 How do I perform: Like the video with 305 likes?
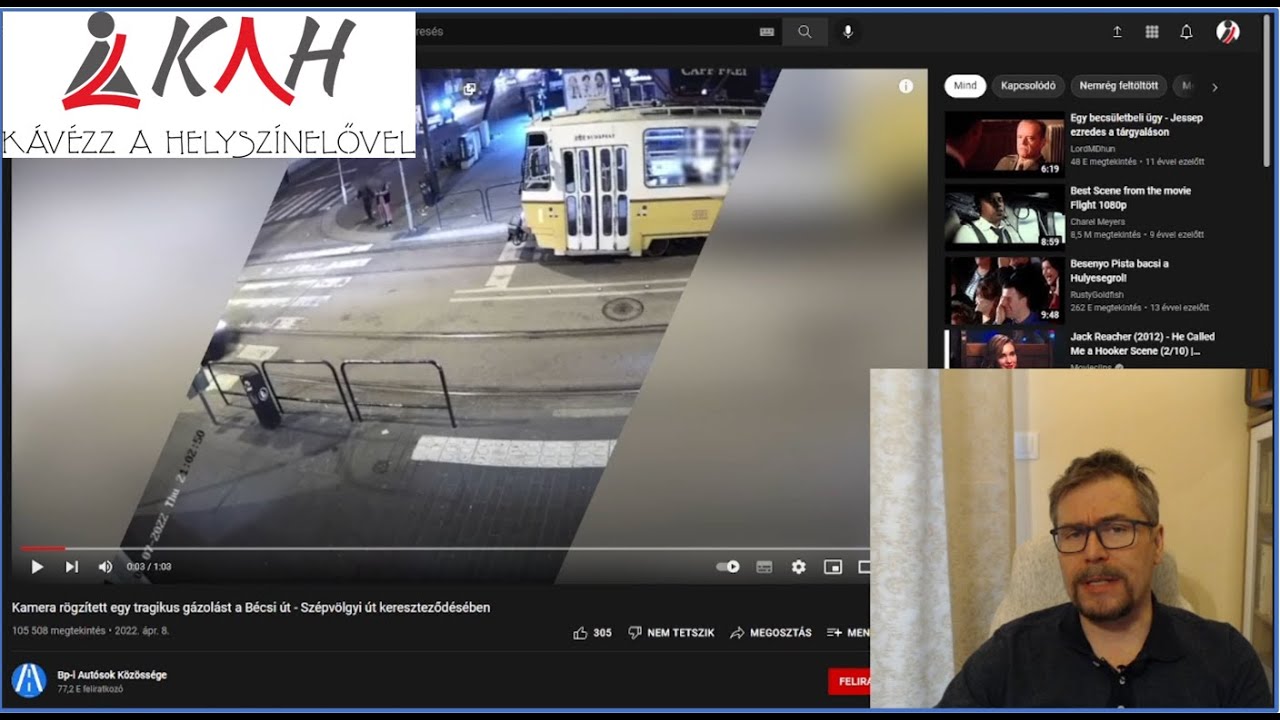(592, 633)
